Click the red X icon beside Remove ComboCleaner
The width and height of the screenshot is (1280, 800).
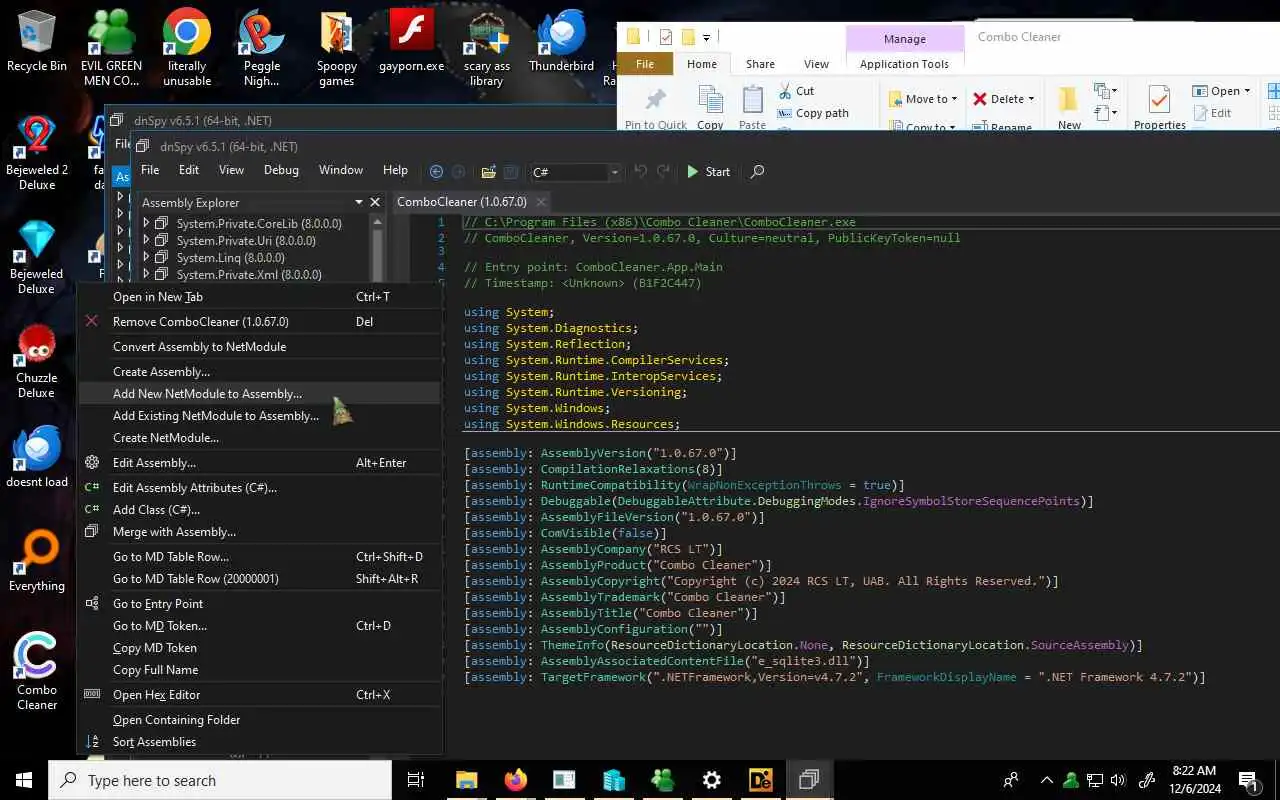click(x=92, y=321)
